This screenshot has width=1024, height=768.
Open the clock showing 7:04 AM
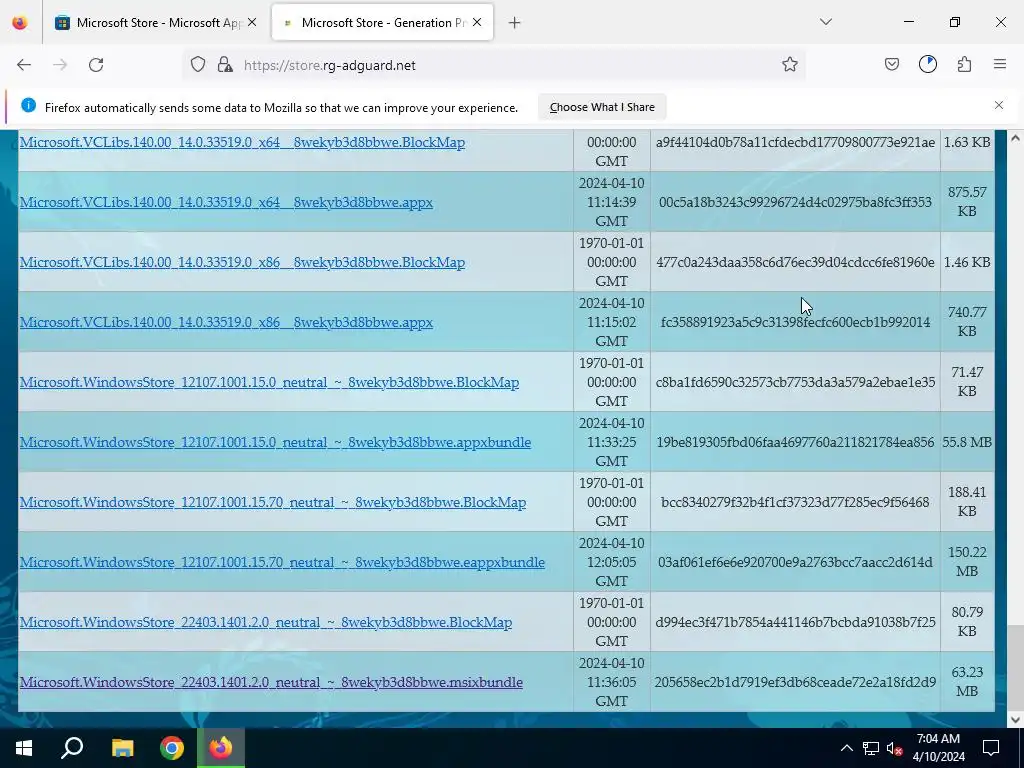[x=938, y=748]
